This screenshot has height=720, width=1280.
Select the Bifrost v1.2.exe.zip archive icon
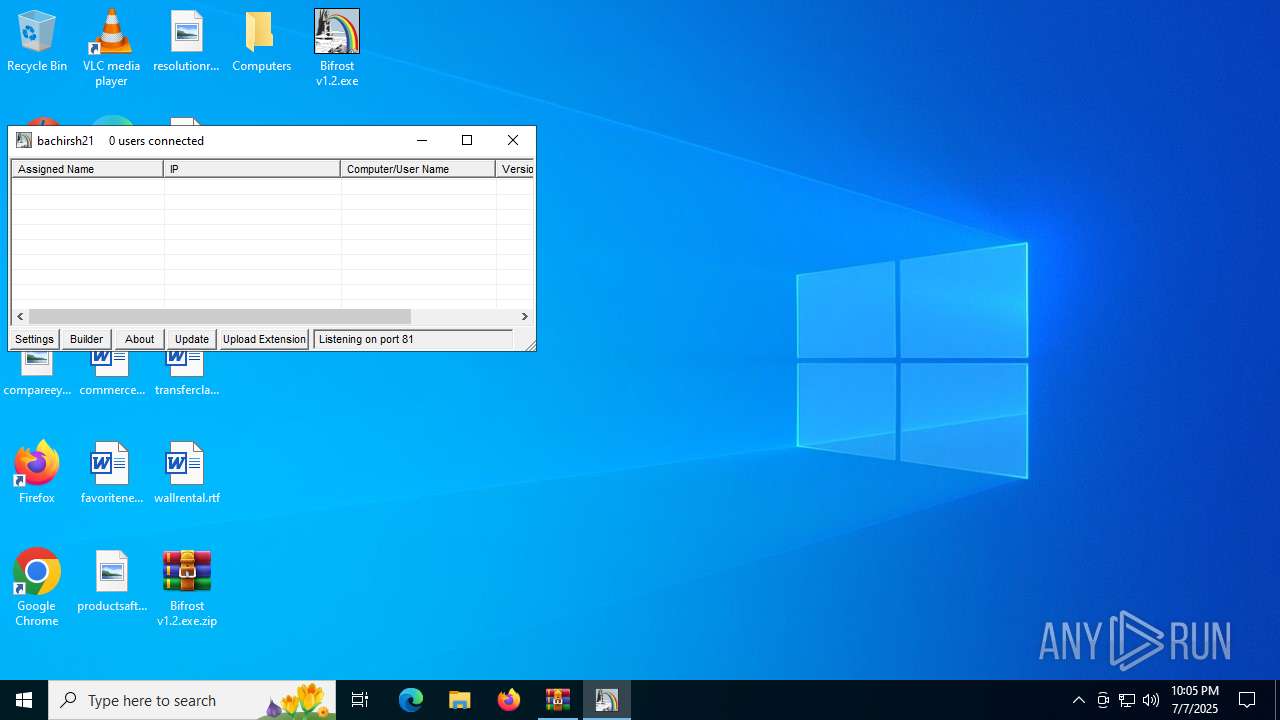click(x=187, y=588)
